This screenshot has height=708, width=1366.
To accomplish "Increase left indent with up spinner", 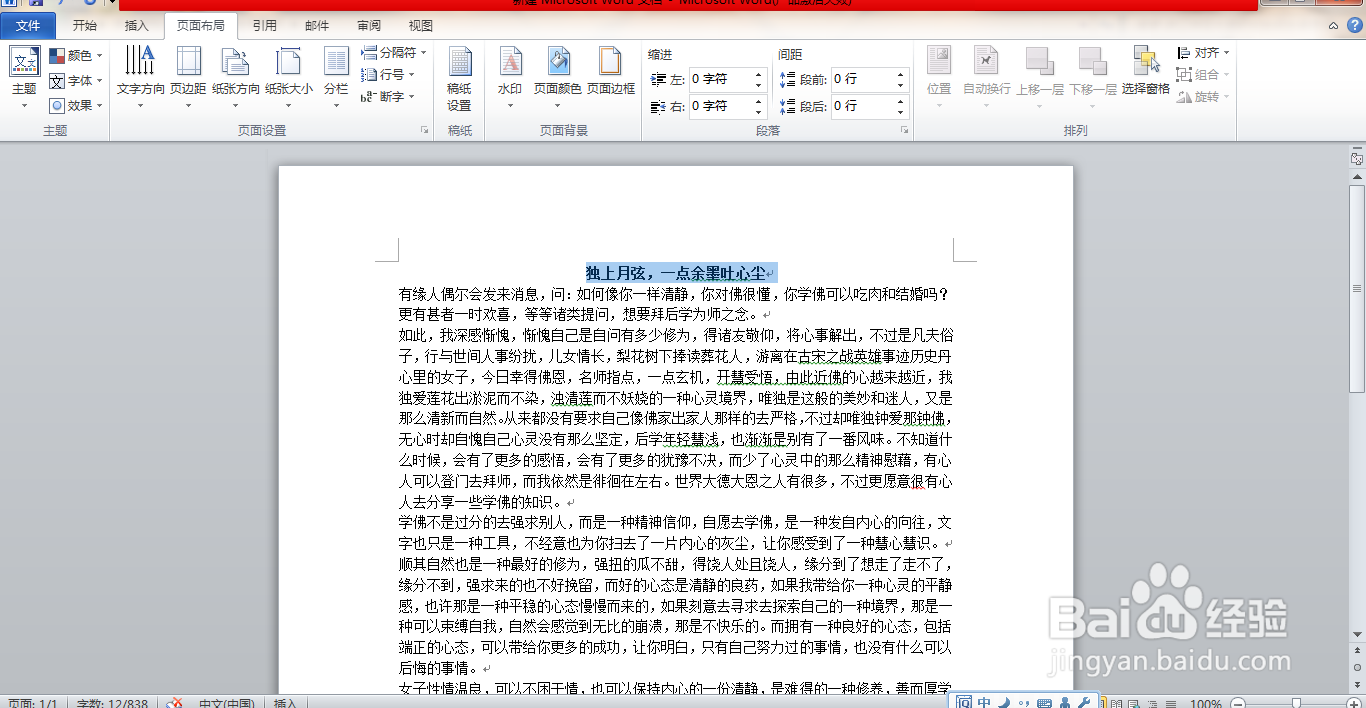I will click(758, 74).
